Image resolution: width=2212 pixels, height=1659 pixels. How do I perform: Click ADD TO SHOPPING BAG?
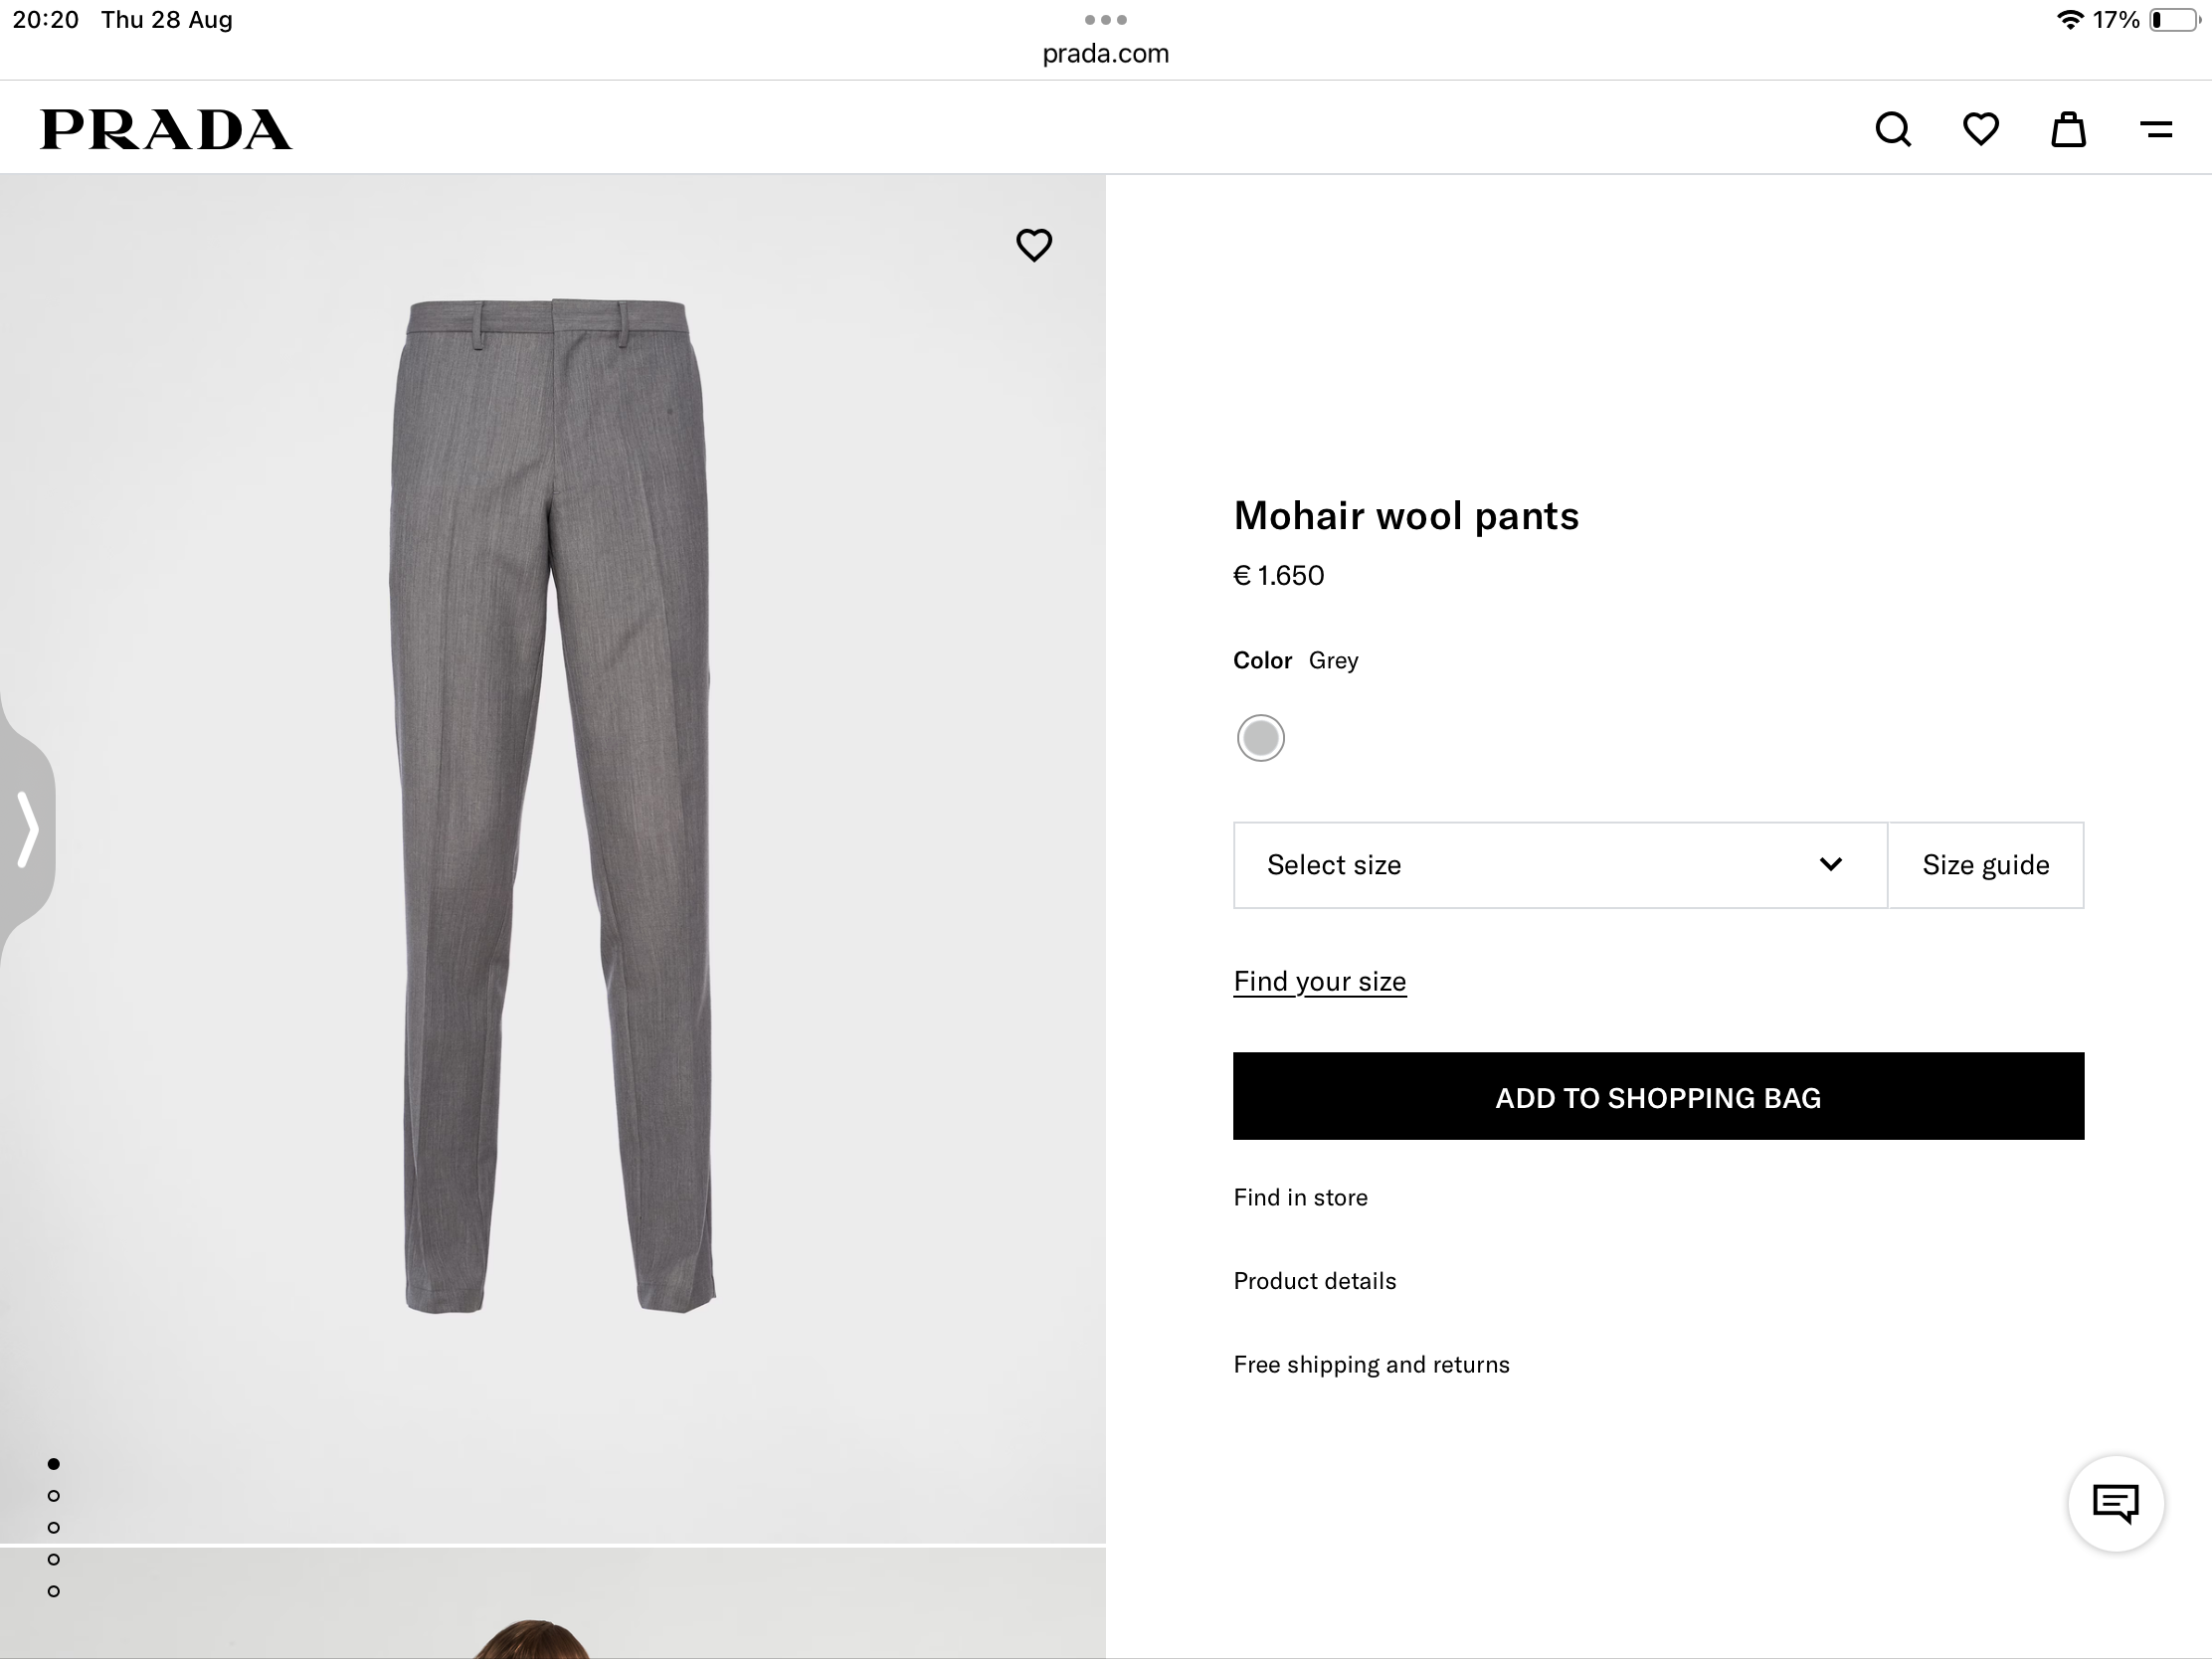tap(1657, 1097)
